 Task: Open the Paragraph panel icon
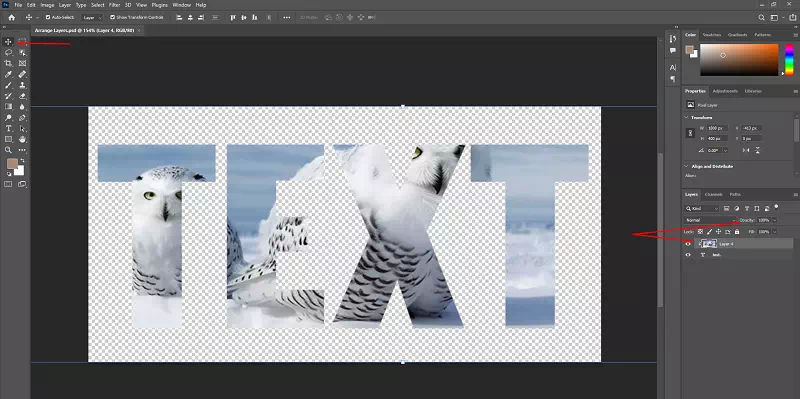pyautogui.click(x=672, y=79)
